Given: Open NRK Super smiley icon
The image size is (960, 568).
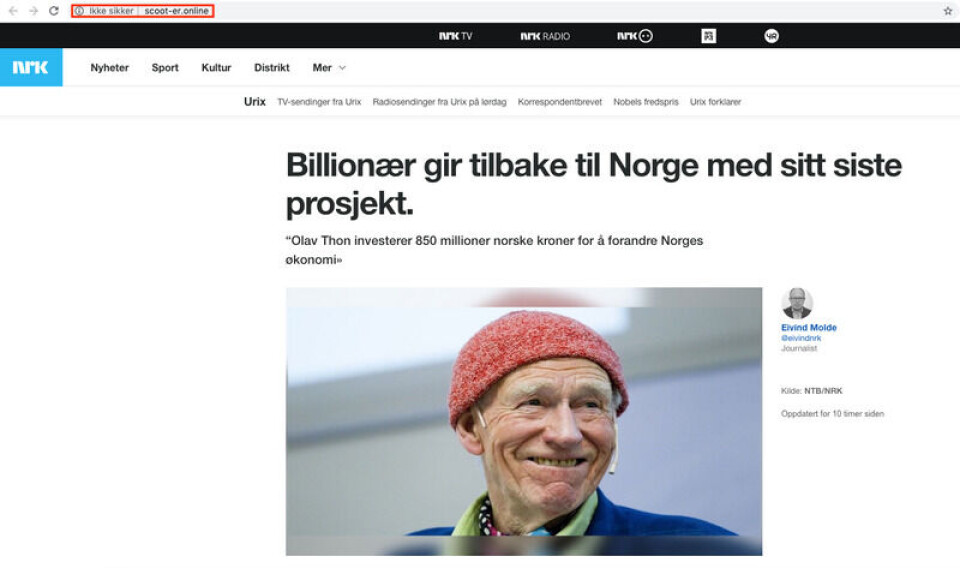Looking at the screenshot, I should (x=635, y=36).
